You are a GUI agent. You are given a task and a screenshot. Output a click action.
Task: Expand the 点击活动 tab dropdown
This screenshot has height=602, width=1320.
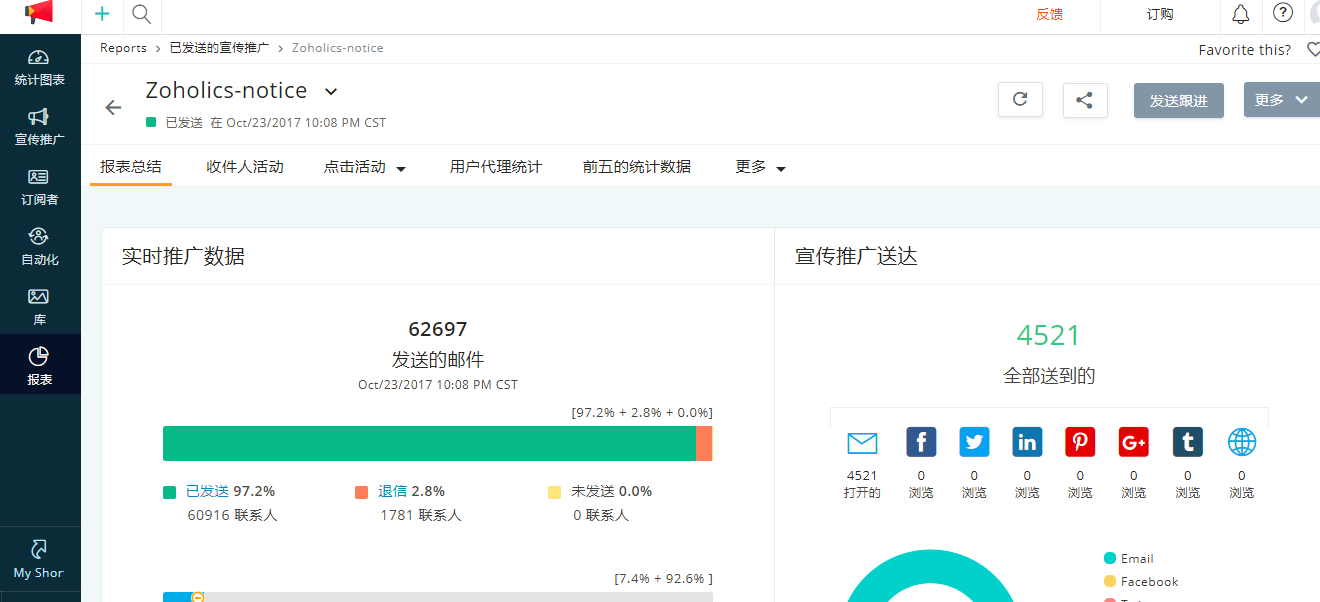[x=365, y=167]
